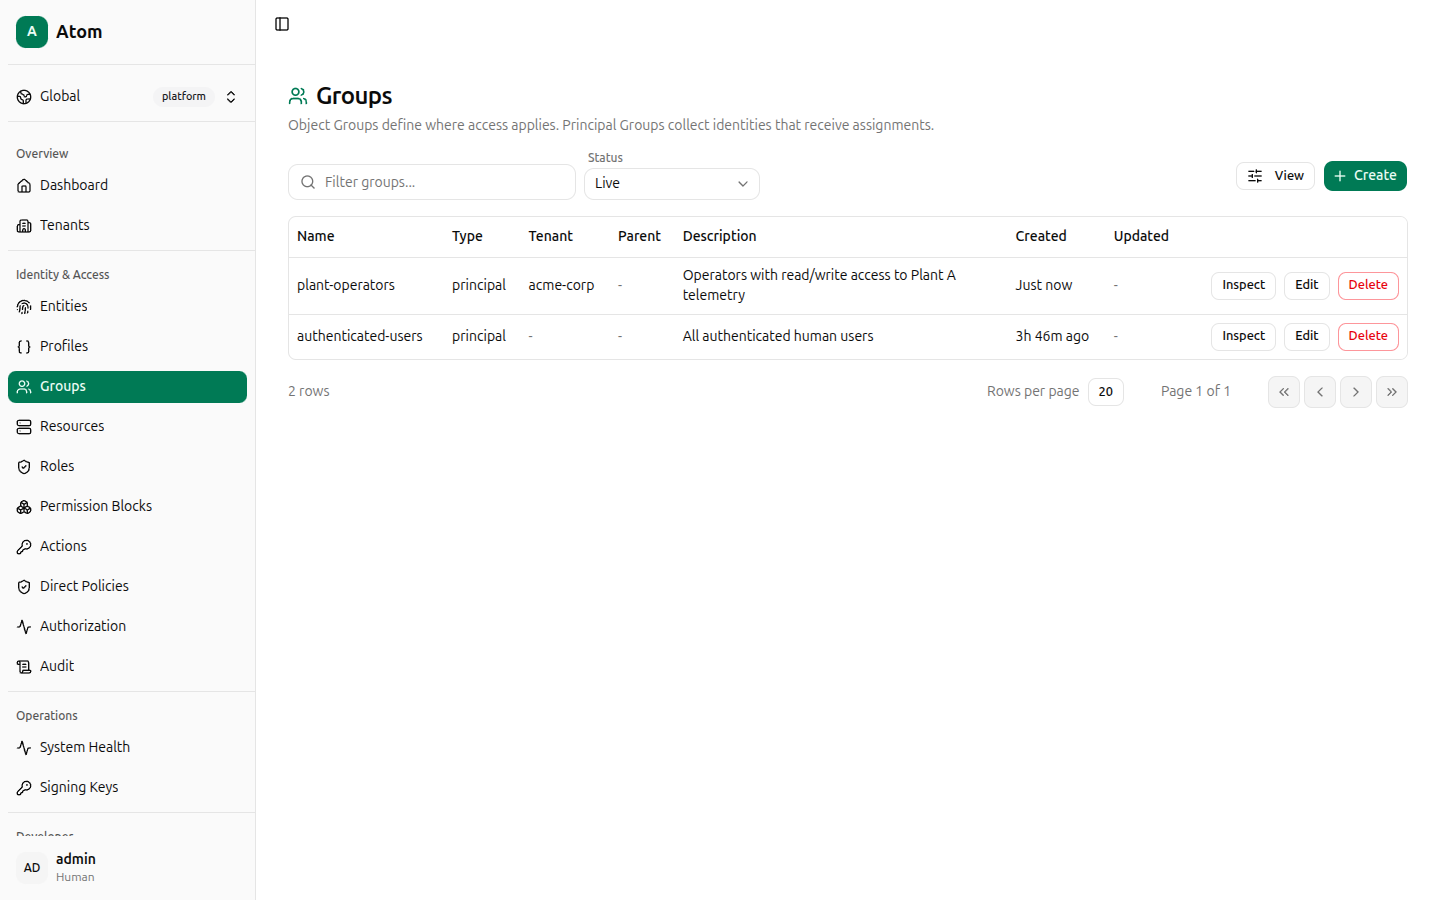Click the search magnifier icon

pyautogui.click(x=308, y=182)
